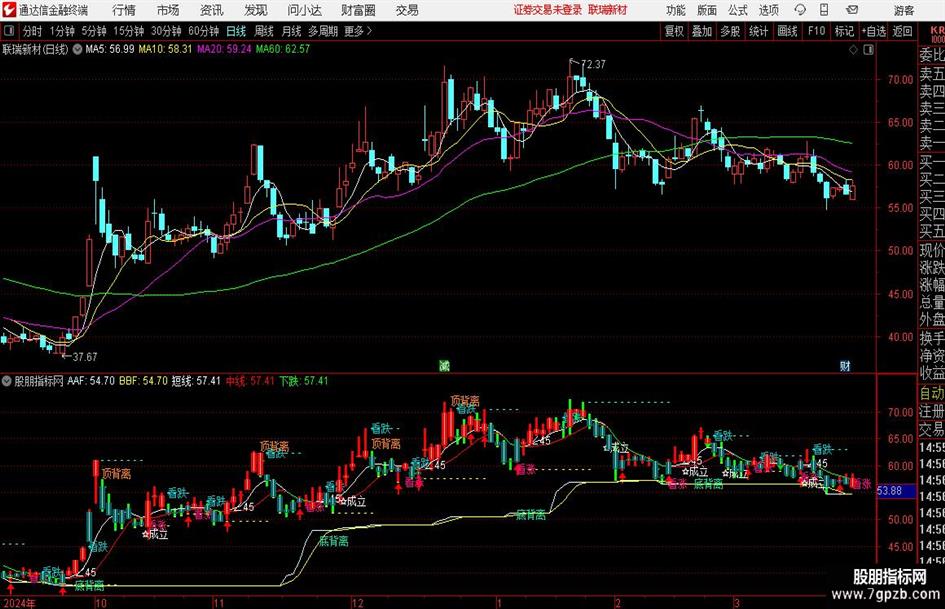Screen dimensions: 945x609
Task: Click the 叠加 overlay button
Action: [x=702, y=31]
